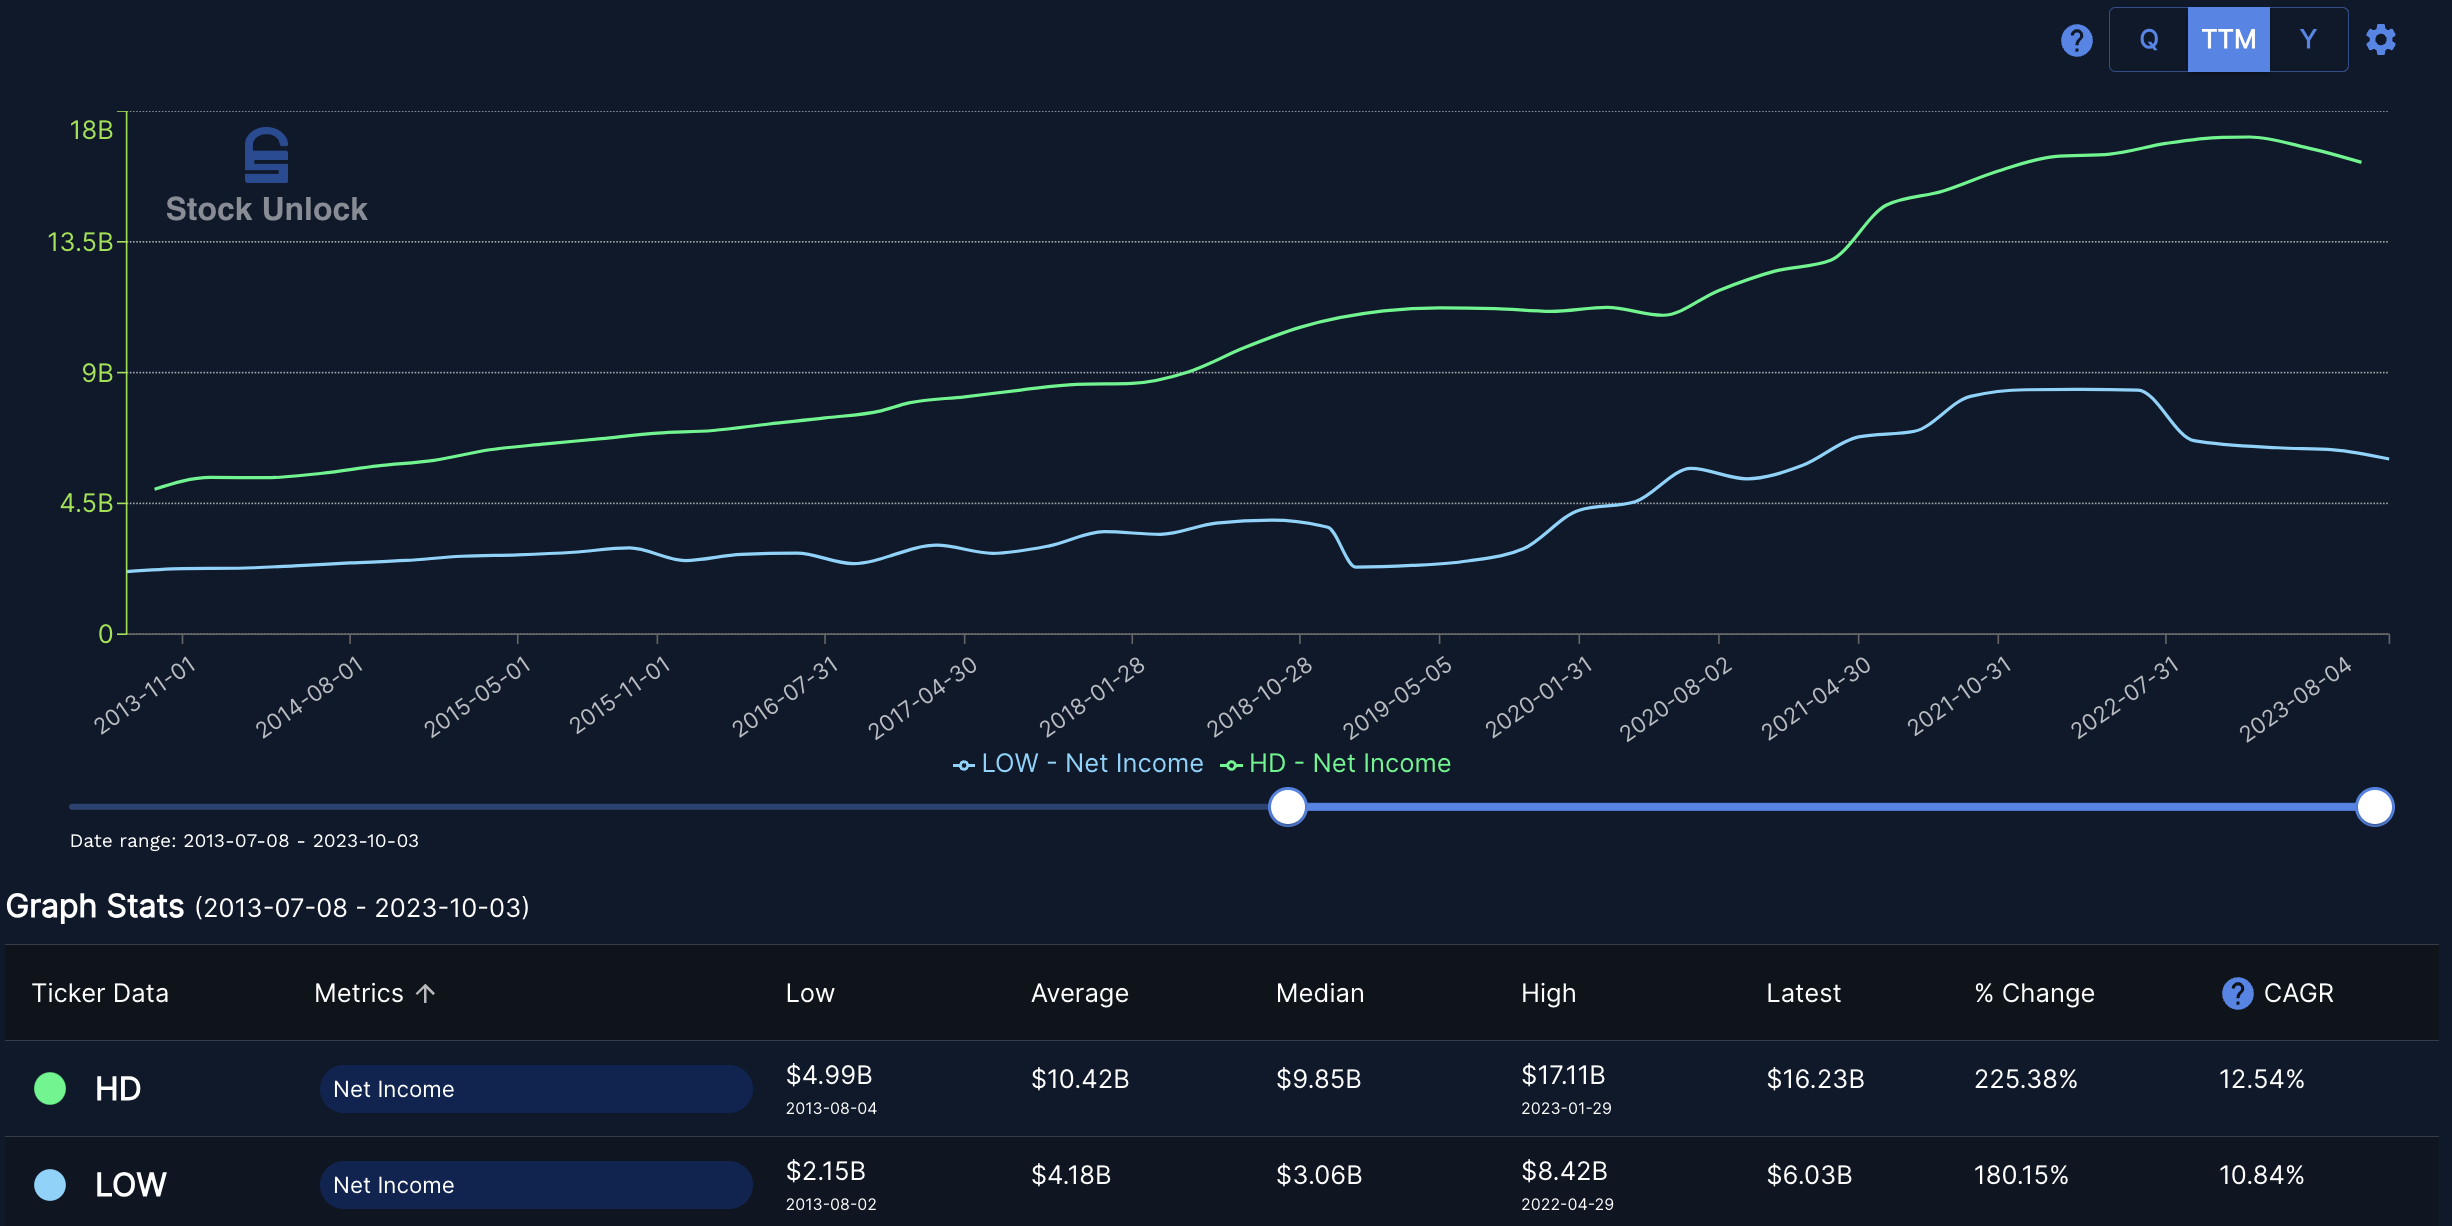
Task: Click LOW low date 2013-08-02
Action: click(831, 1204)
